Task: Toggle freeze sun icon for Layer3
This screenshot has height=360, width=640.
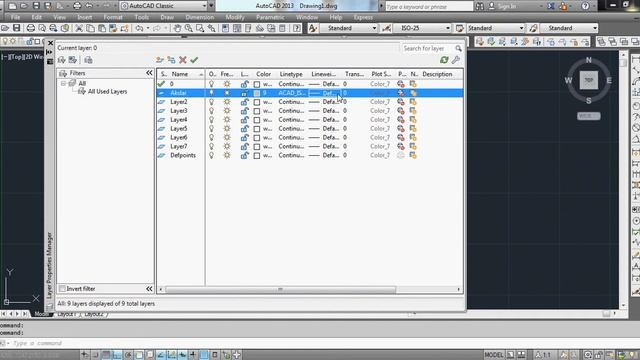Action: click(x=227, y=111)
